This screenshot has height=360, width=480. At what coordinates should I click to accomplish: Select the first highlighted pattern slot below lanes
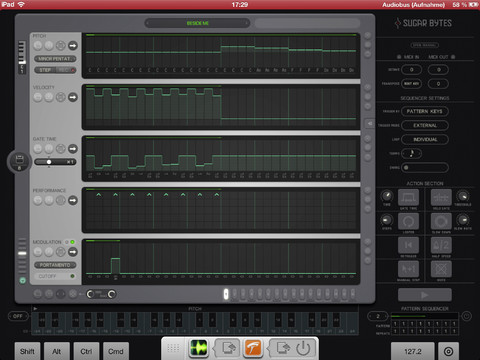click(226, 294)
